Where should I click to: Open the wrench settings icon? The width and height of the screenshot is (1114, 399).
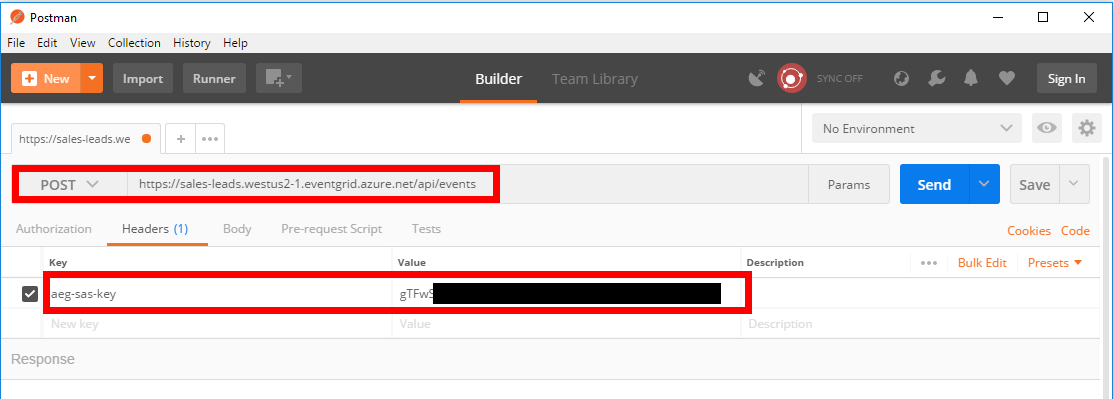tap(936, 78)
